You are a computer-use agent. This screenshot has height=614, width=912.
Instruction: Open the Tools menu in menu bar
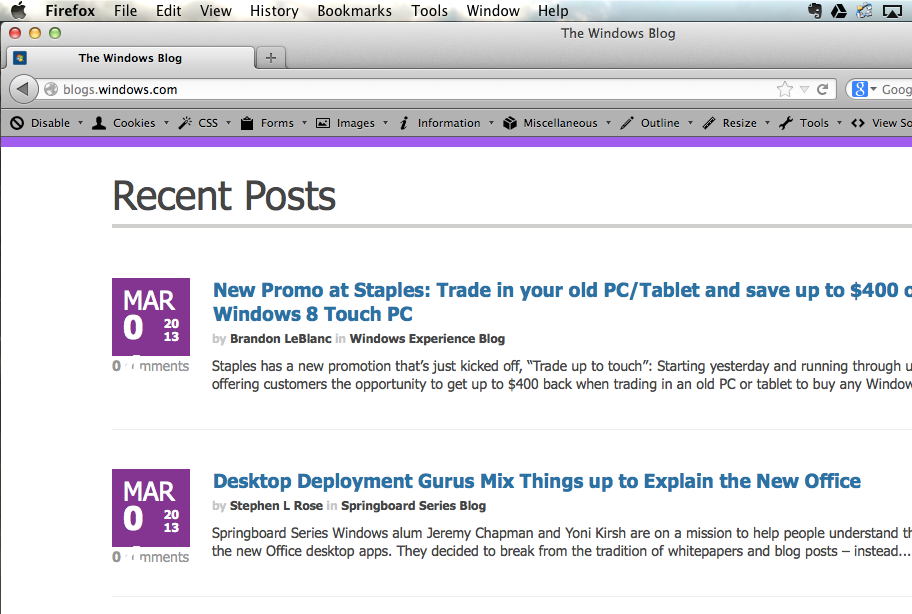click(429, 10)
